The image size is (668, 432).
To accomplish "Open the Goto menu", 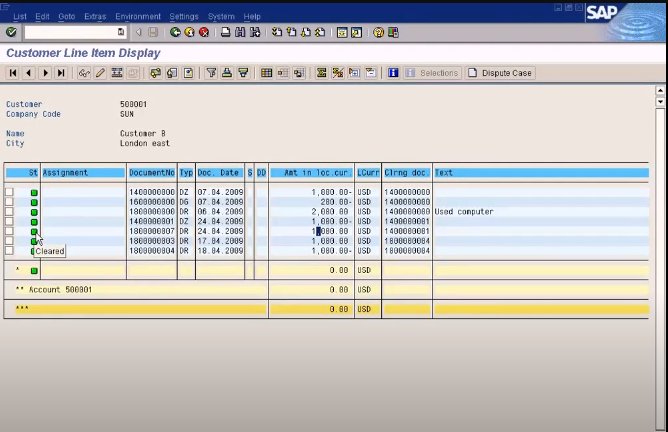I will [x=67, y=17].
